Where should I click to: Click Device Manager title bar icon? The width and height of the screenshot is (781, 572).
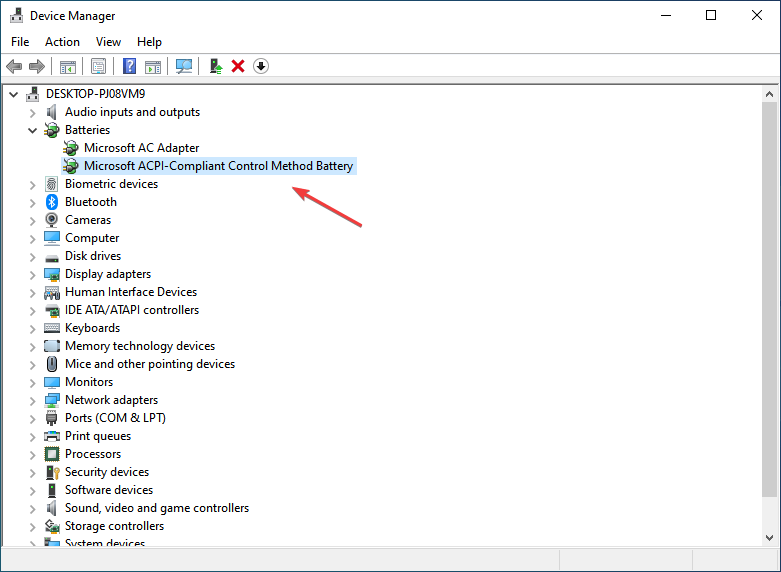point(16,15)
